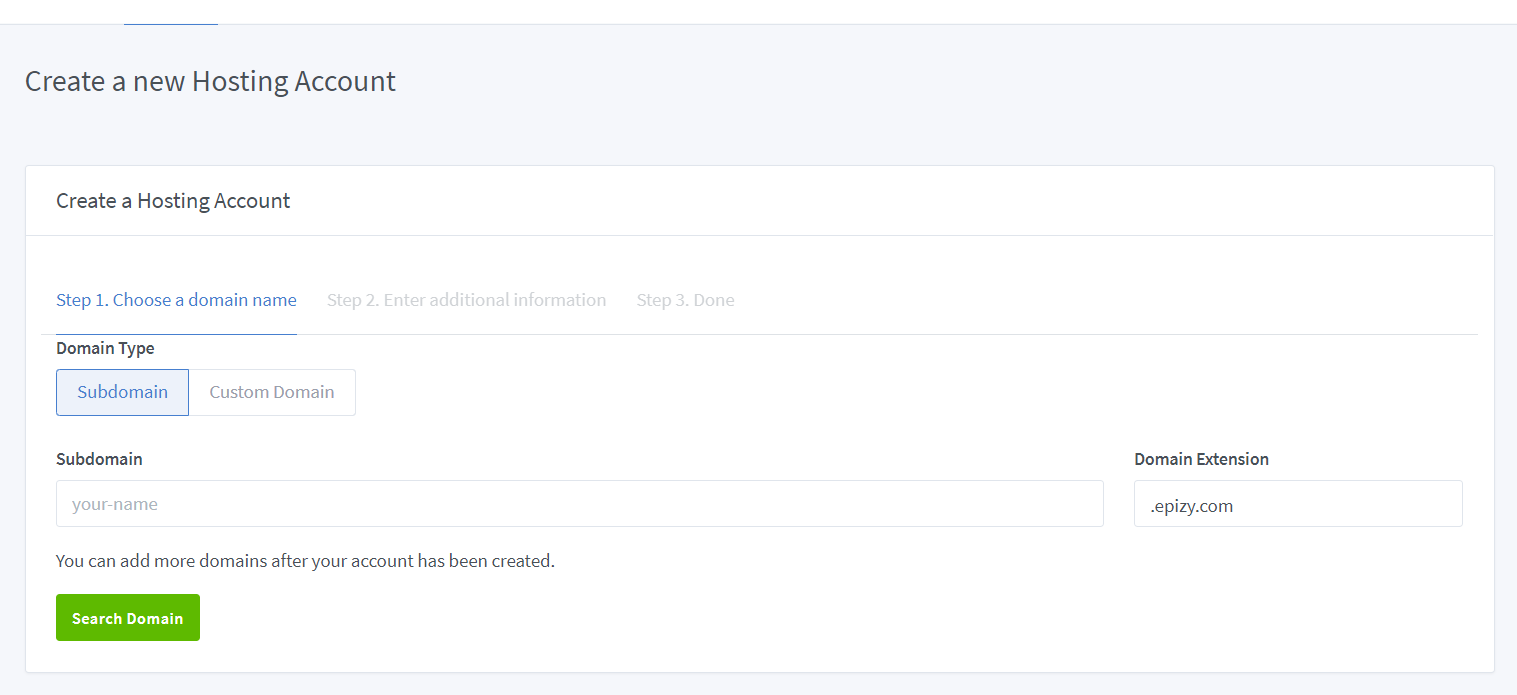Viewport: 1517px width, 695px height.
Task: Click the Domain Type label
Action: (105, 348)
